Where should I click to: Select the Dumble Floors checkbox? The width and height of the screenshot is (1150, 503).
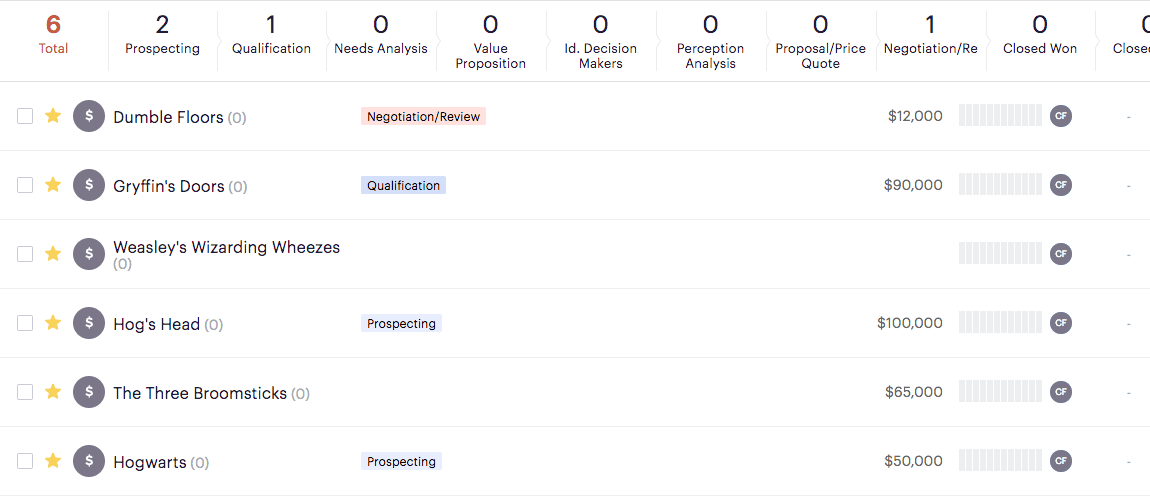pyautogui.click(x=25, y=116)
